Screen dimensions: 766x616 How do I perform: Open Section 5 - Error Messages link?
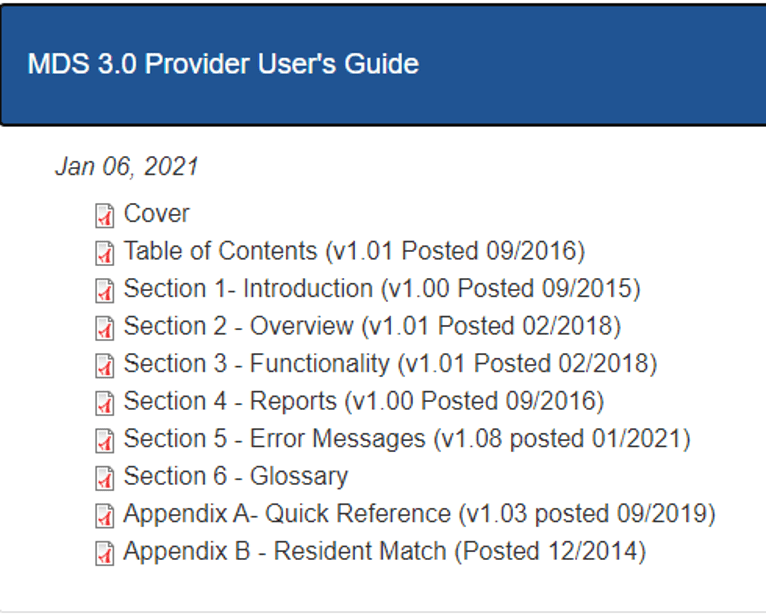pyautogui.click(x=407, y=439)
